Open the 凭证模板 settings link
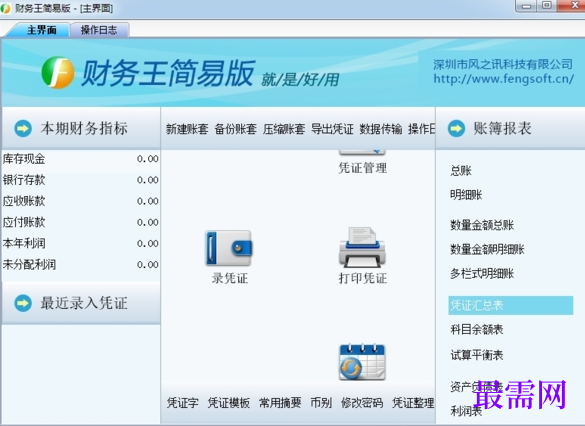This screenshot has height=426, width=585. tap(229, 403)
